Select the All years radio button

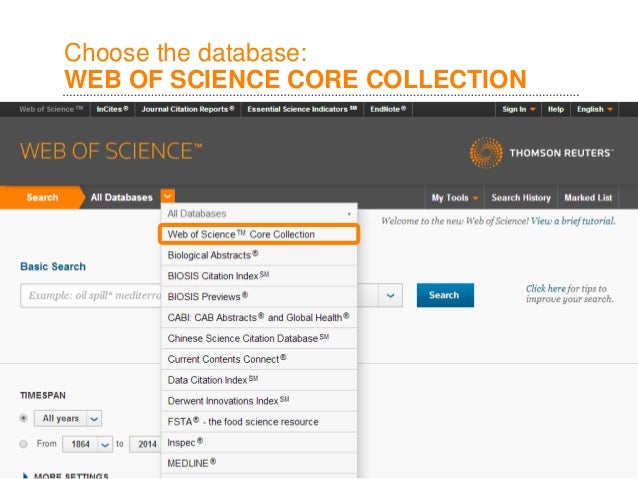[x=23, y=418]
